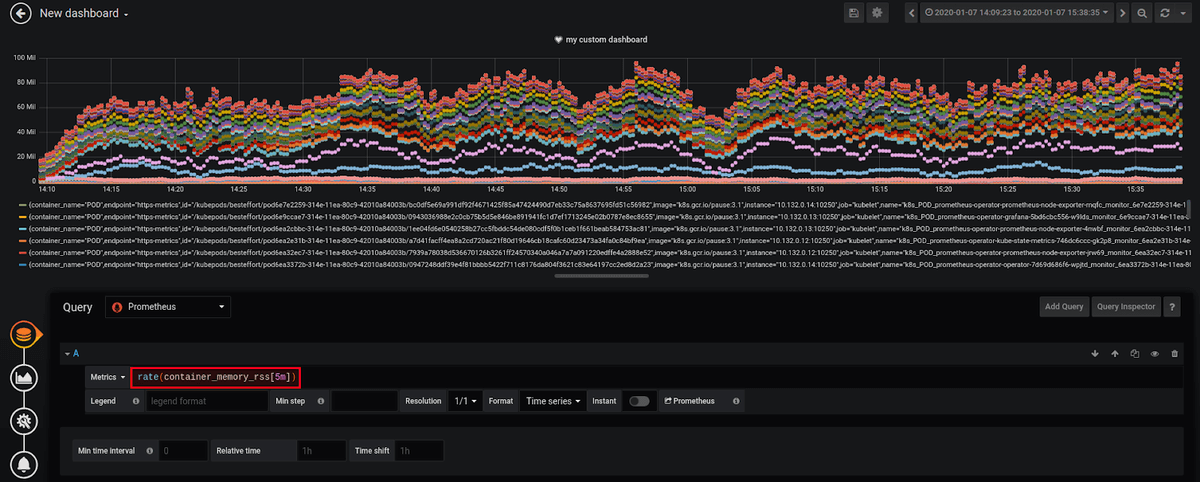The image size is (1200, 482).
Task: Open the Format Time series dropdown
Action: point(553,401)
